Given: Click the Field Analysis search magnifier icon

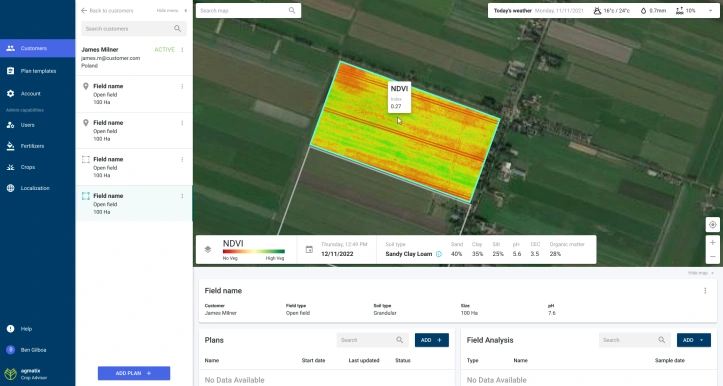Looking at the screenshot, I should pos(662,340).
